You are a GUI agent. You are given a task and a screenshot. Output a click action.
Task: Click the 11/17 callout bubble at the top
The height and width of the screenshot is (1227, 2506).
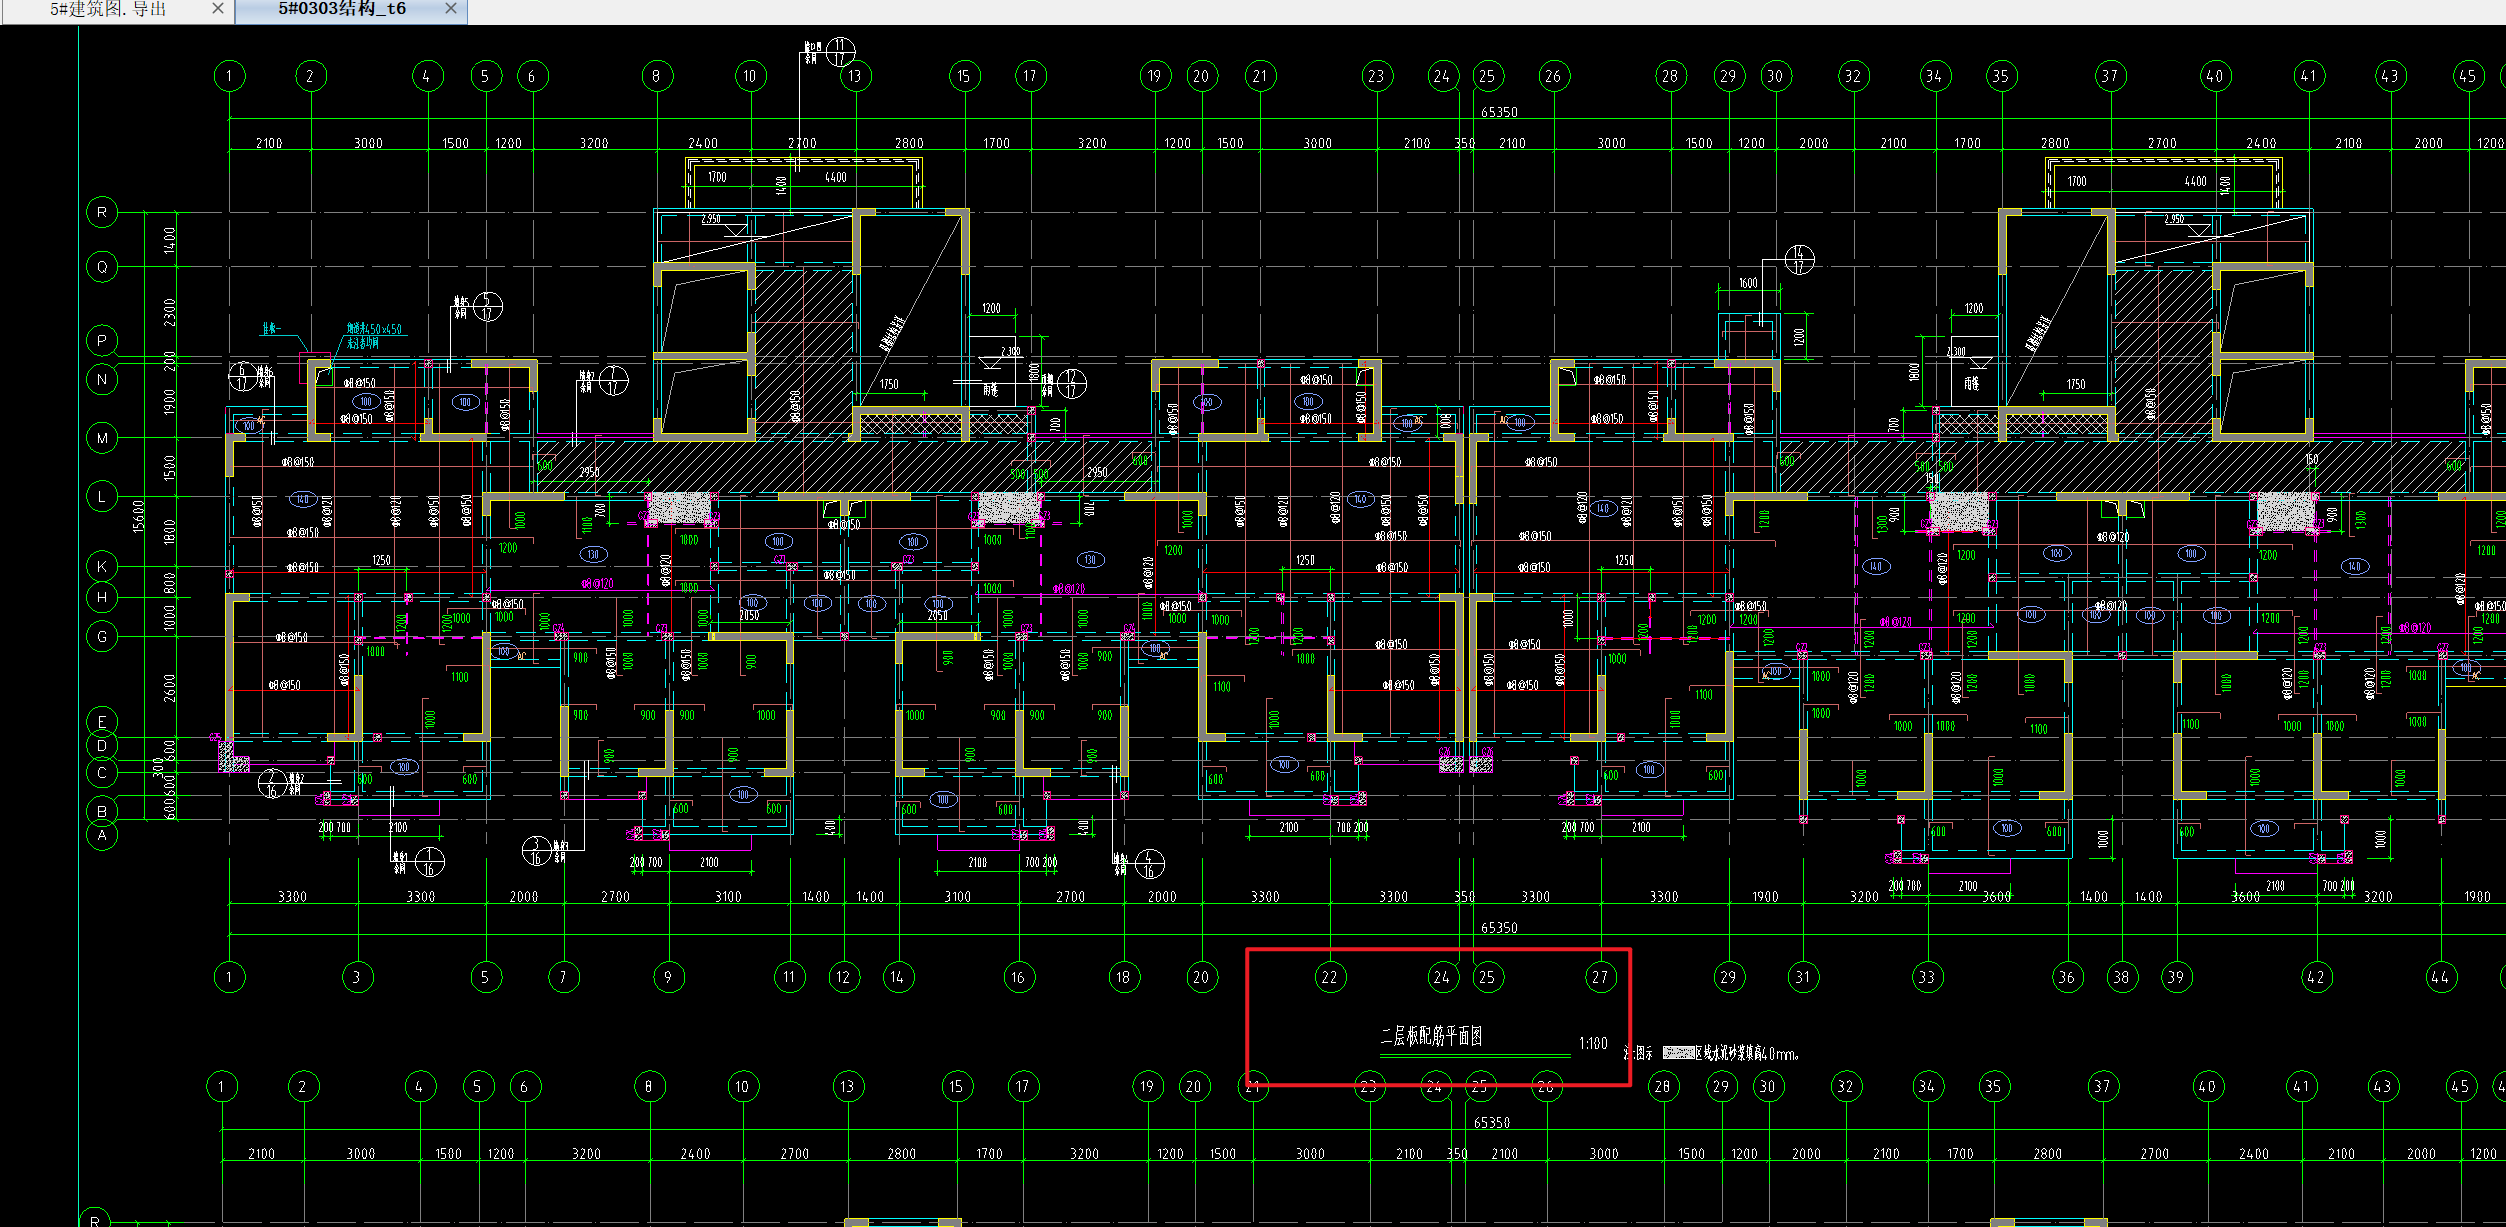840,51
